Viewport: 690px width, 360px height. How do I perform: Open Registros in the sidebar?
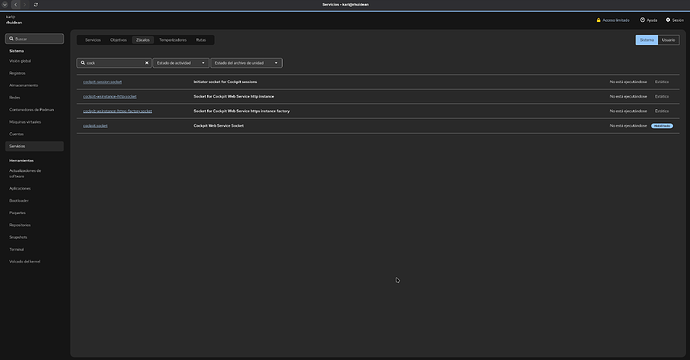point(34,73)
